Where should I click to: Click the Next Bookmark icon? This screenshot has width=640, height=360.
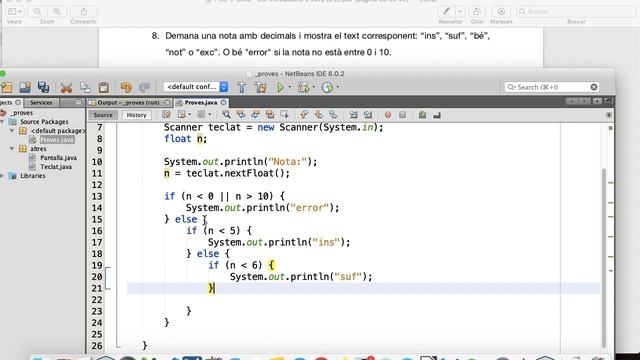point(318,115)
